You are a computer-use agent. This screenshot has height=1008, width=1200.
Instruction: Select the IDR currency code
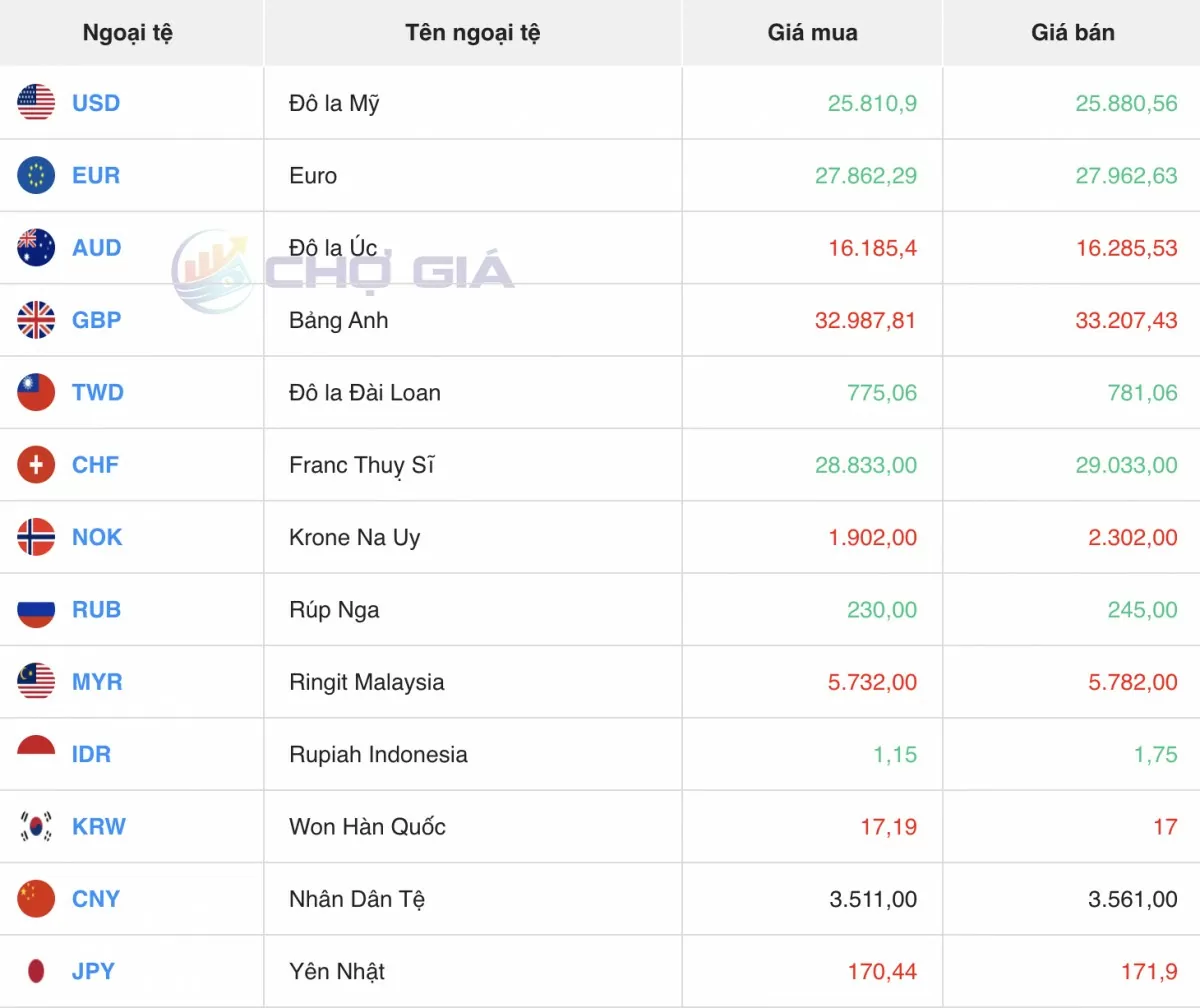click(91, 755)
